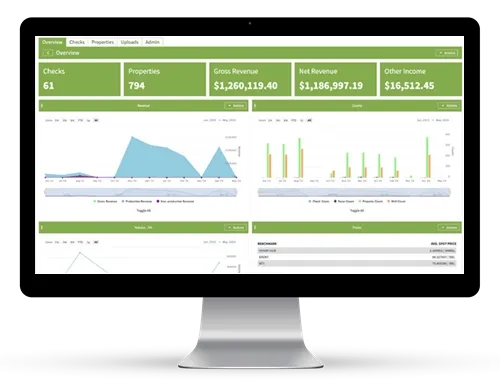Click the Gross Revenue summary tile
Viewport: 500px width, 390px height.
(x=250, y=79)
